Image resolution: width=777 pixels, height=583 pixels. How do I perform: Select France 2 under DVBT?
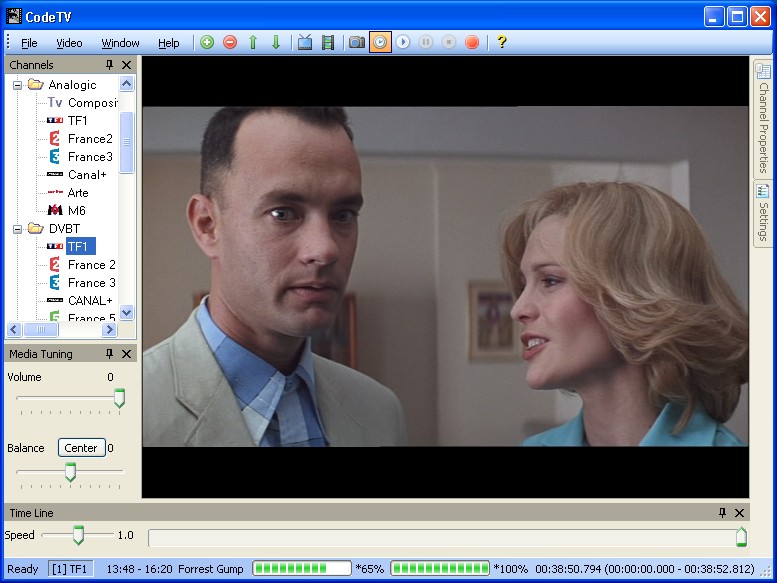click(92, 265)
